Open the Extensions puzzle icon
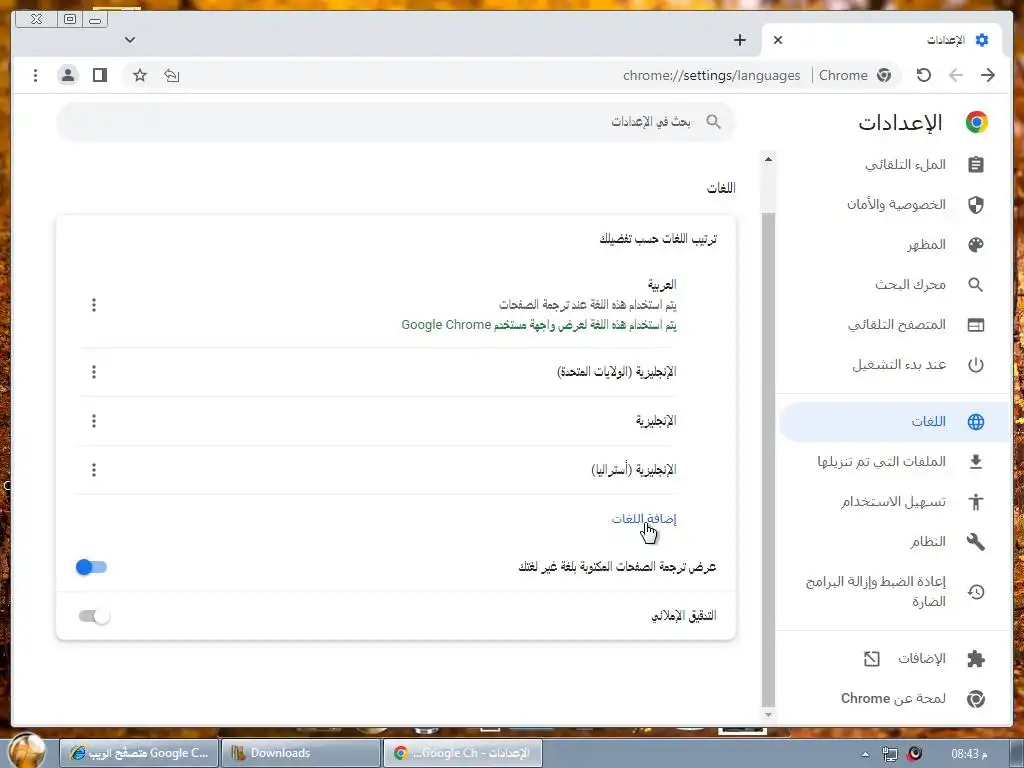 point(976,658)
